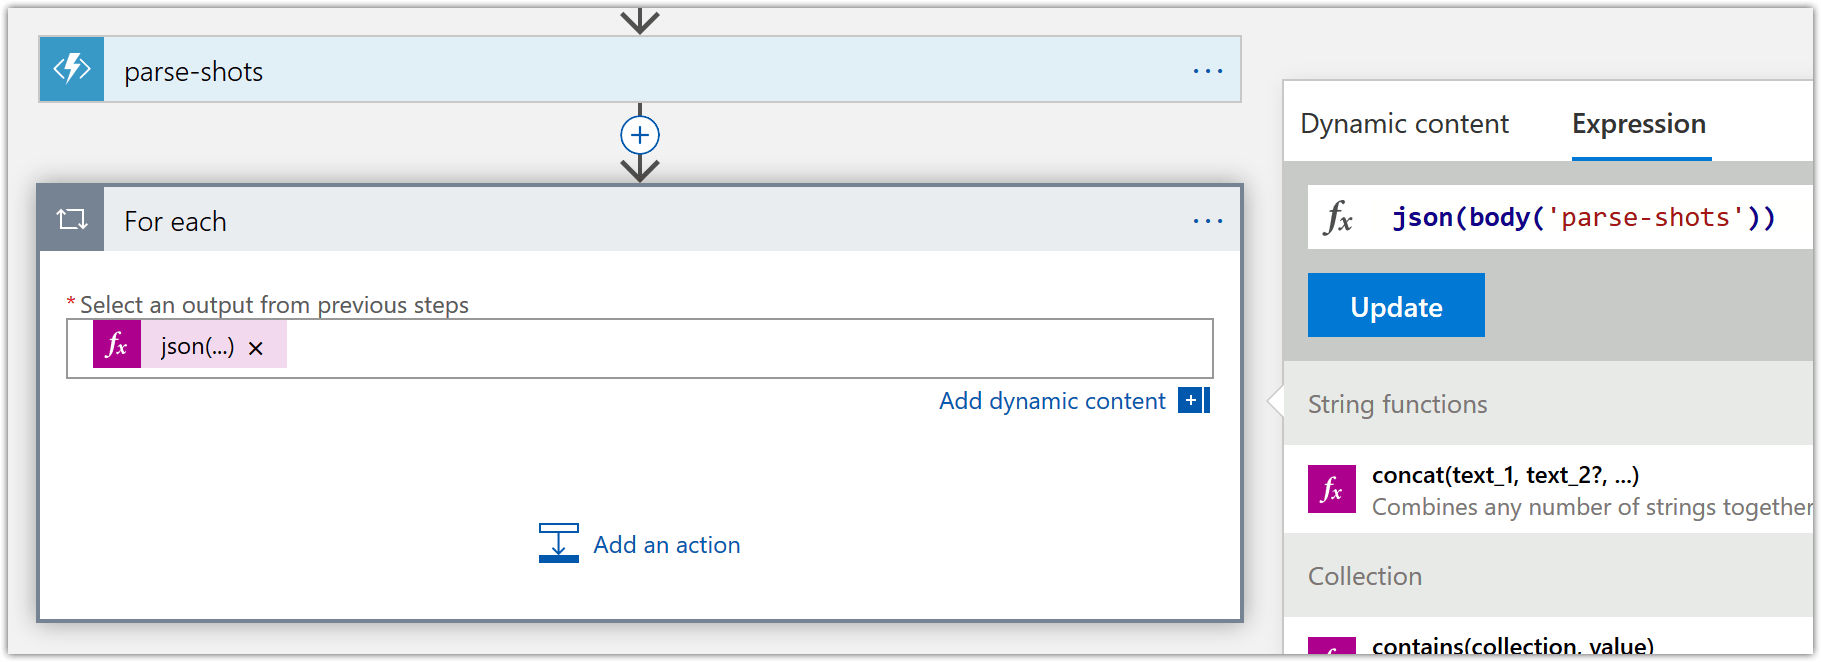Click the Add an action link

point(666,544)
